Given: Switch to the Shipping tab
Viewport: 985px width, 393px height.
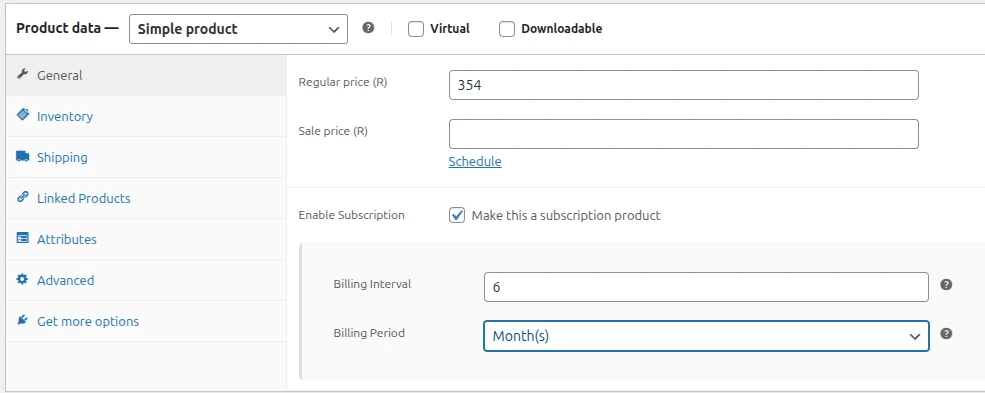Looking at the screenshot, I should point(146,158).
